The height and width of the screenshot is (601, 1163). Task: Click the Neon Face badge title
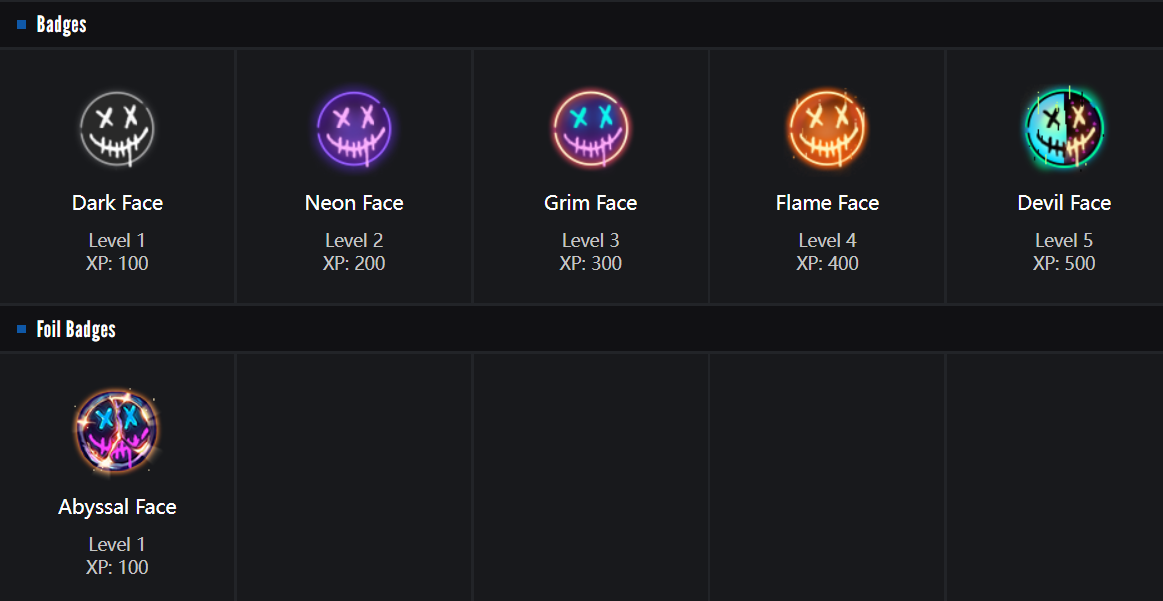pos(354,203)
